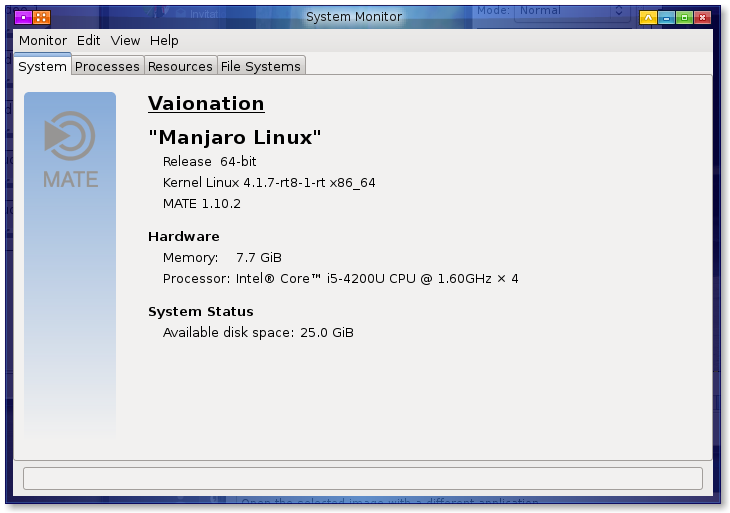Minimize the System Monitor window
Image resolution: width=730 pixels, height=513 pixels.
pos(666,18)
